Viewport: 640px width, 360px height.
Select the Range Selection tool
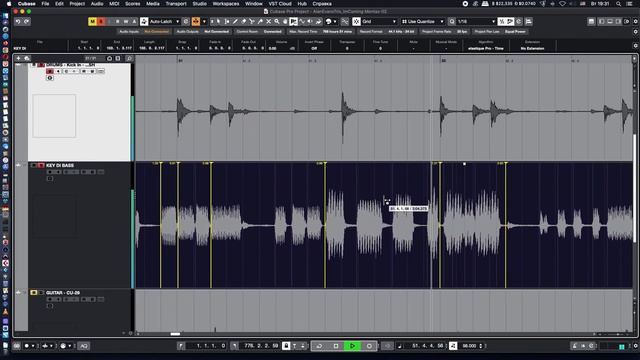coord(227,21)
